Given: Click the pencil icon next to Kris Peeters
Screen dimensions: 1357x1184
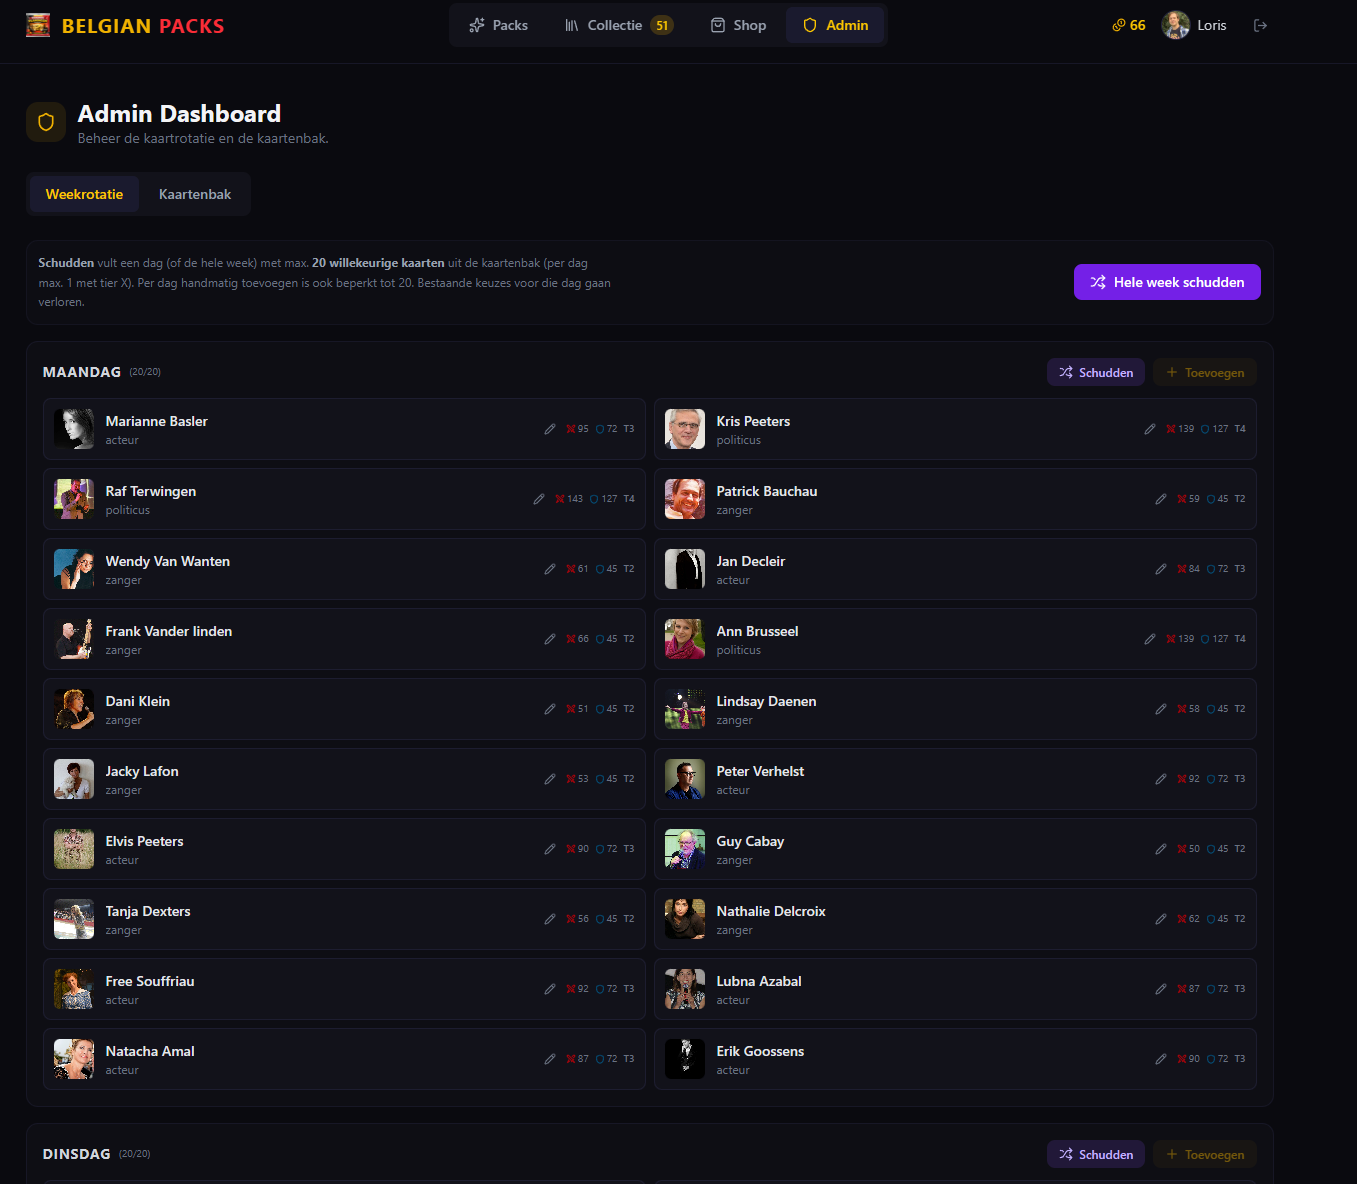Looking at the screenshot, I should pos(1150,428).
